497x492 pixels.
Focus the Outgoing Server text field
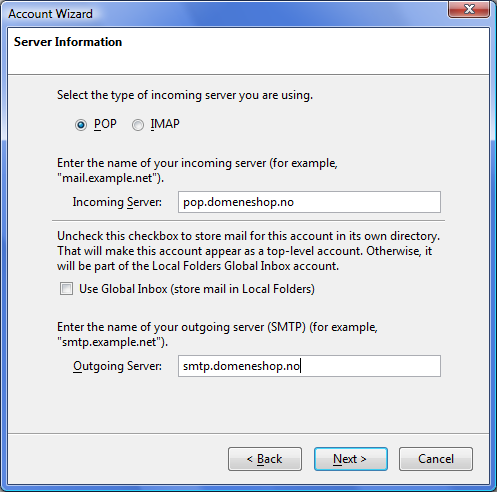[309, 366]
